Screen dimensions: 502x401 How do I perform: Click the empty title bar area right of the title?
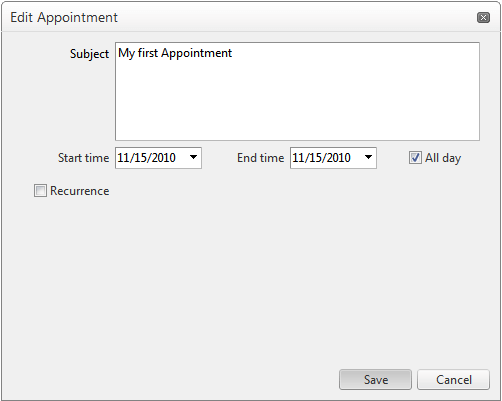point(297,17)
